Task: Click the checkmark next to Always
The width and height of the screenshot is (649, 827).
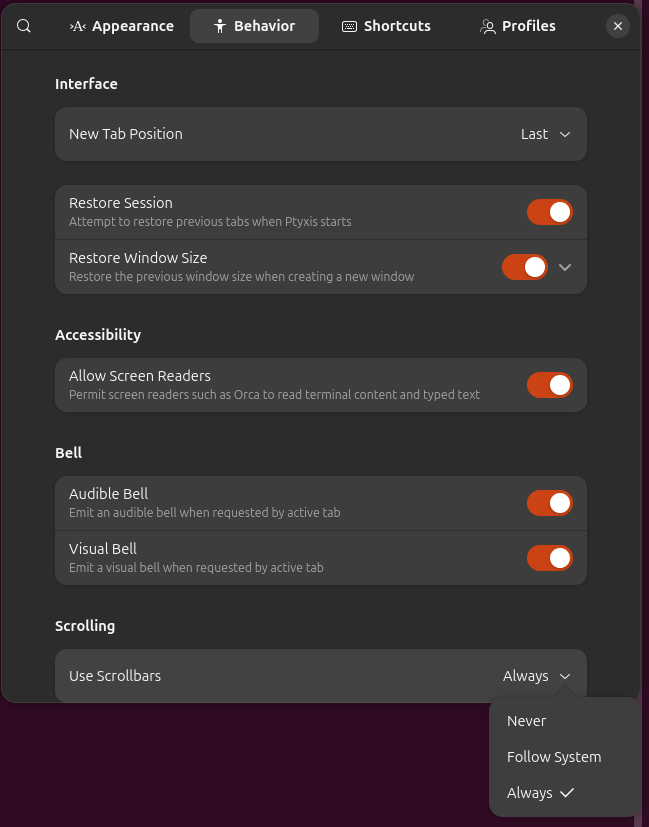Action: (567, 792)
